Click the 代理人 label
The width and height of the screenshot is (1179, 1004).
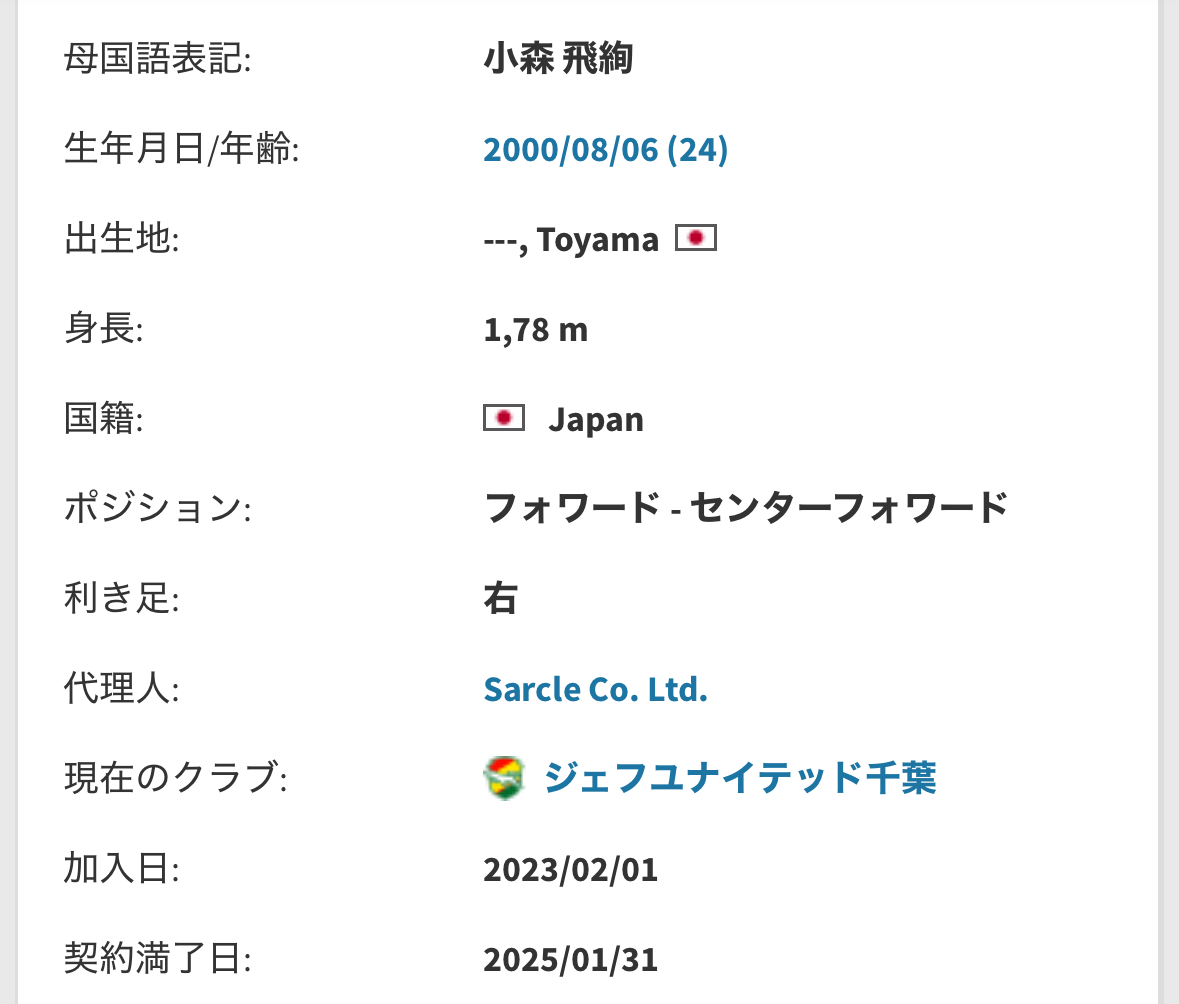pyautogui.click(x=122, y=688)
